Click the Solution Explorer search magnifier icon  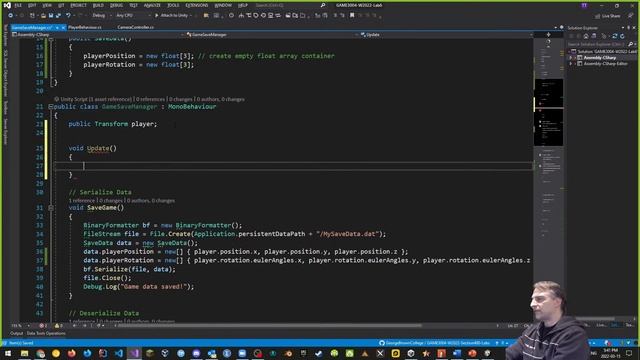(x=631, y=44)
